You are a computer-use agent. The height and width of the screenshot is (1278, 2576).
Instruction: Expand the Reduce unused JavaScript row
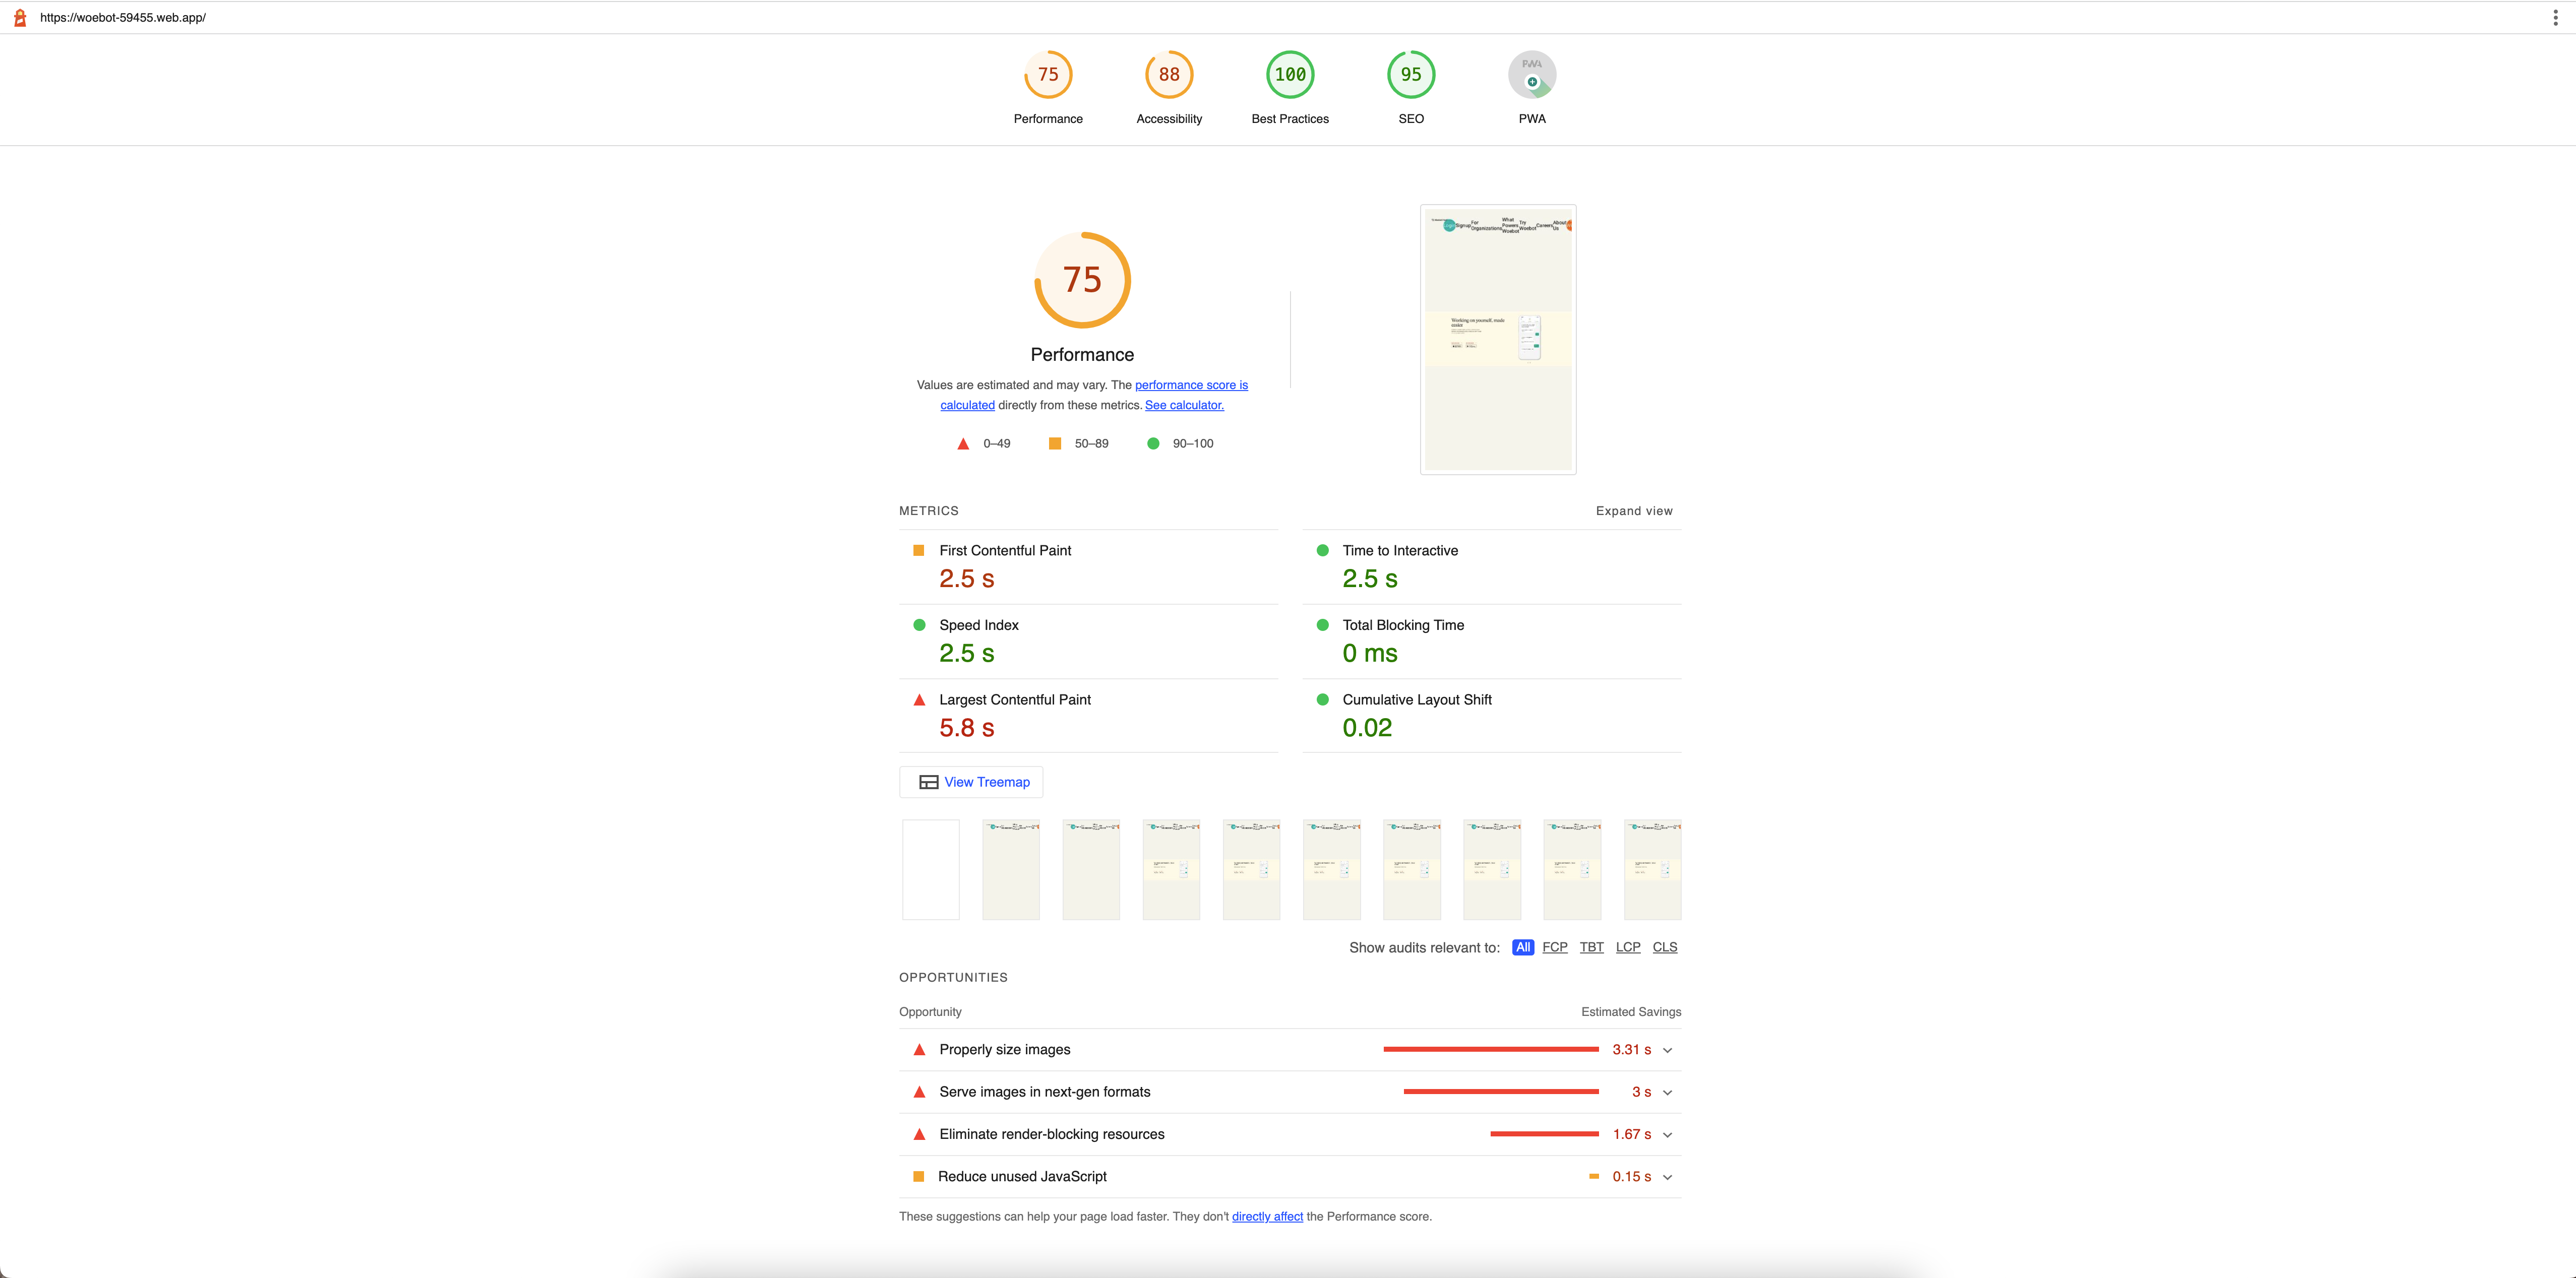pyautogui.click(x=1667, y=1177)
